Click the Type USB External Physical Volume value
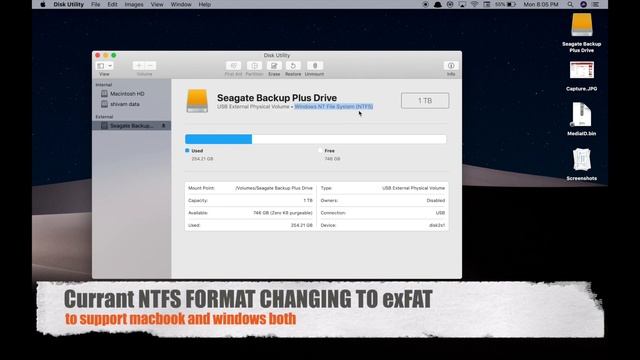Viewport: 640px width, 360px height. coord(413,188)
